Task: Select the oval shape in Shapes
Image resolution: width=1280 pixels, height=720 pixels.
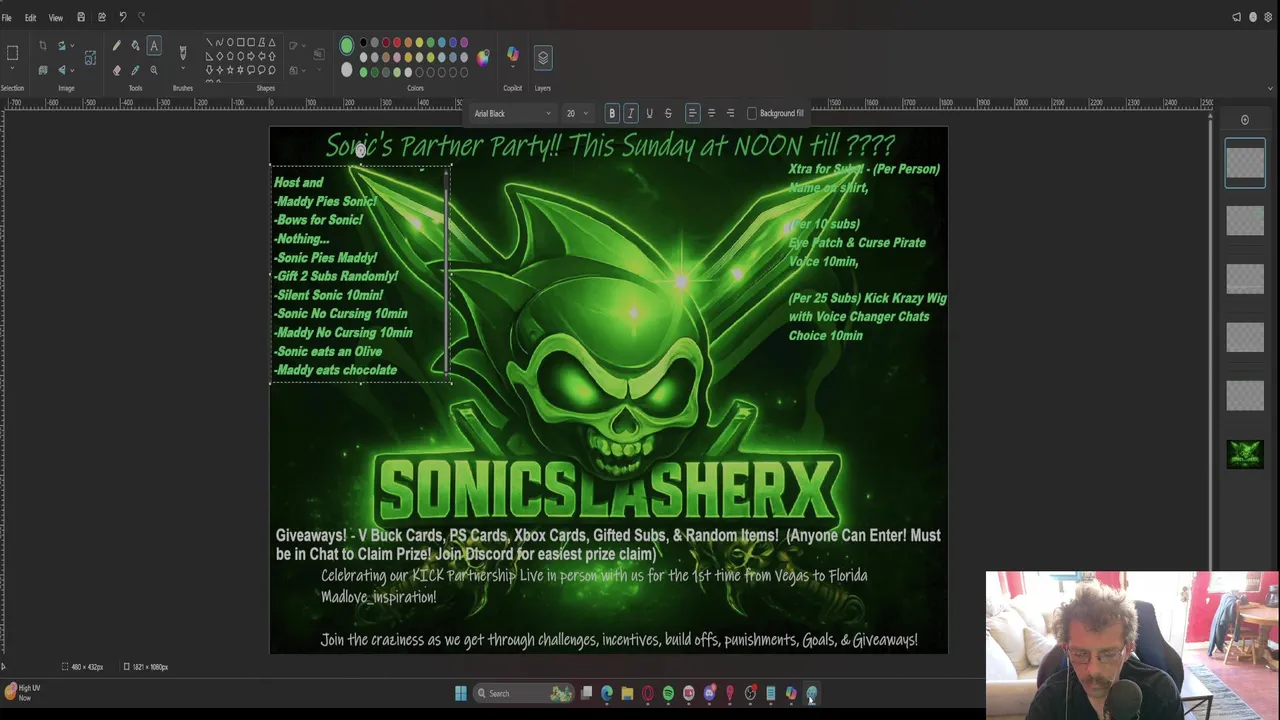Action: (229, 43)
